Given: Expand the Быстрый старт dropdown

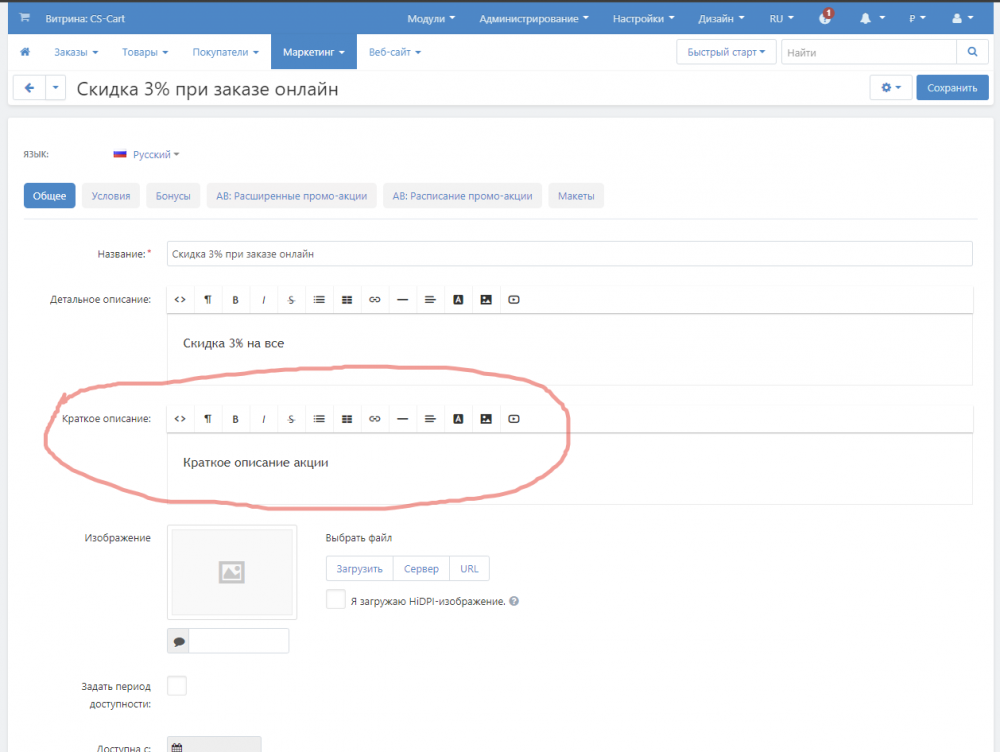Looking at the screenshot, I should point(726,52).
